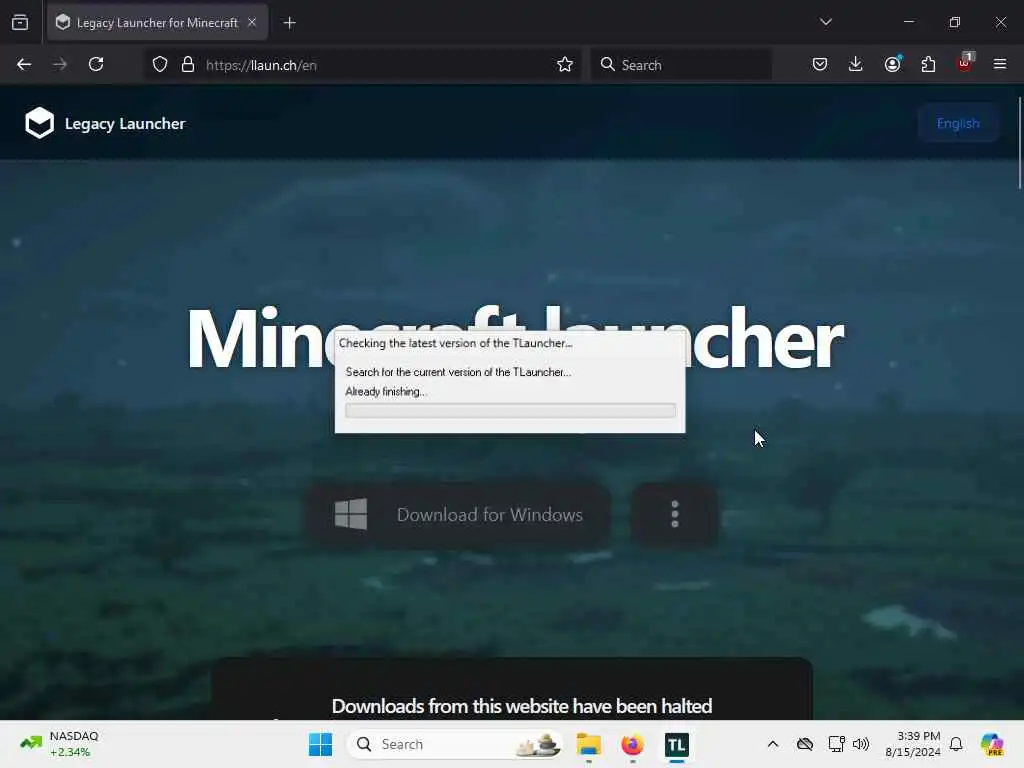Screen dimensions: 1024x768
Task: Switch to TLauncher taskbar icon
Action: point(677,744)
